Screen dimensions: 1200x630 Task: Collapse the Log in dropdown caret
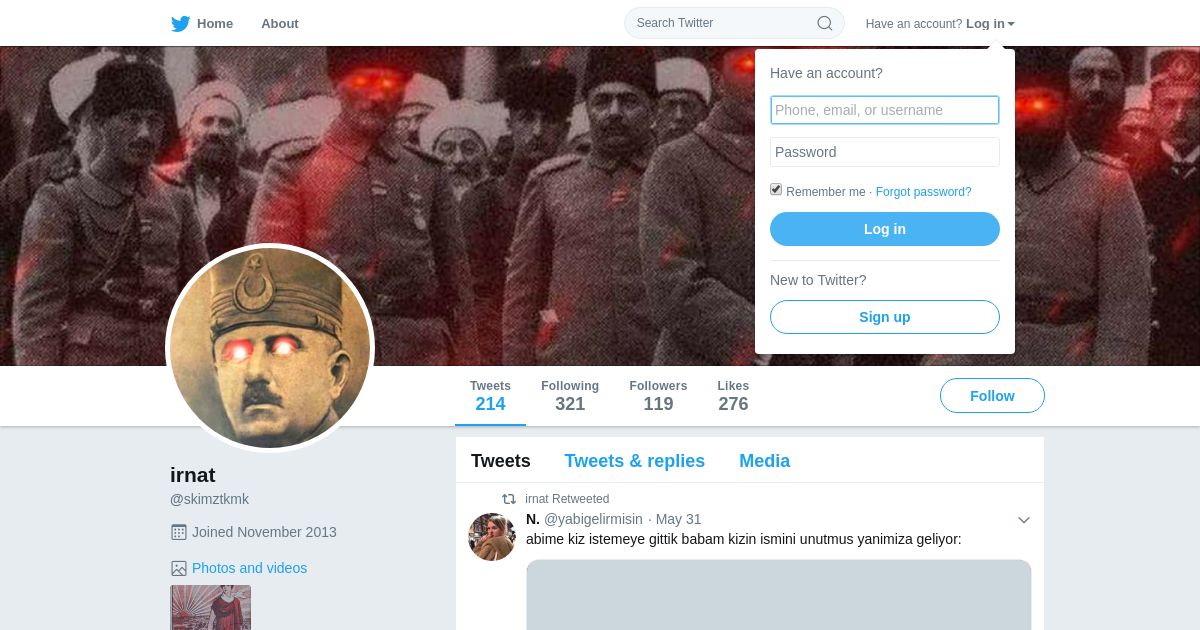click(1011, 24)
